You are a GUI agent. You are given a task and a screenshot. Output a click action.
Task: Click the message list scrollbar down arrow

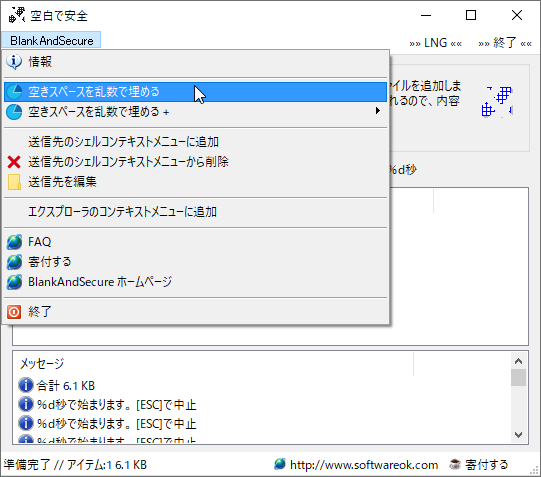pyautogui.click(x=518, y=435)
